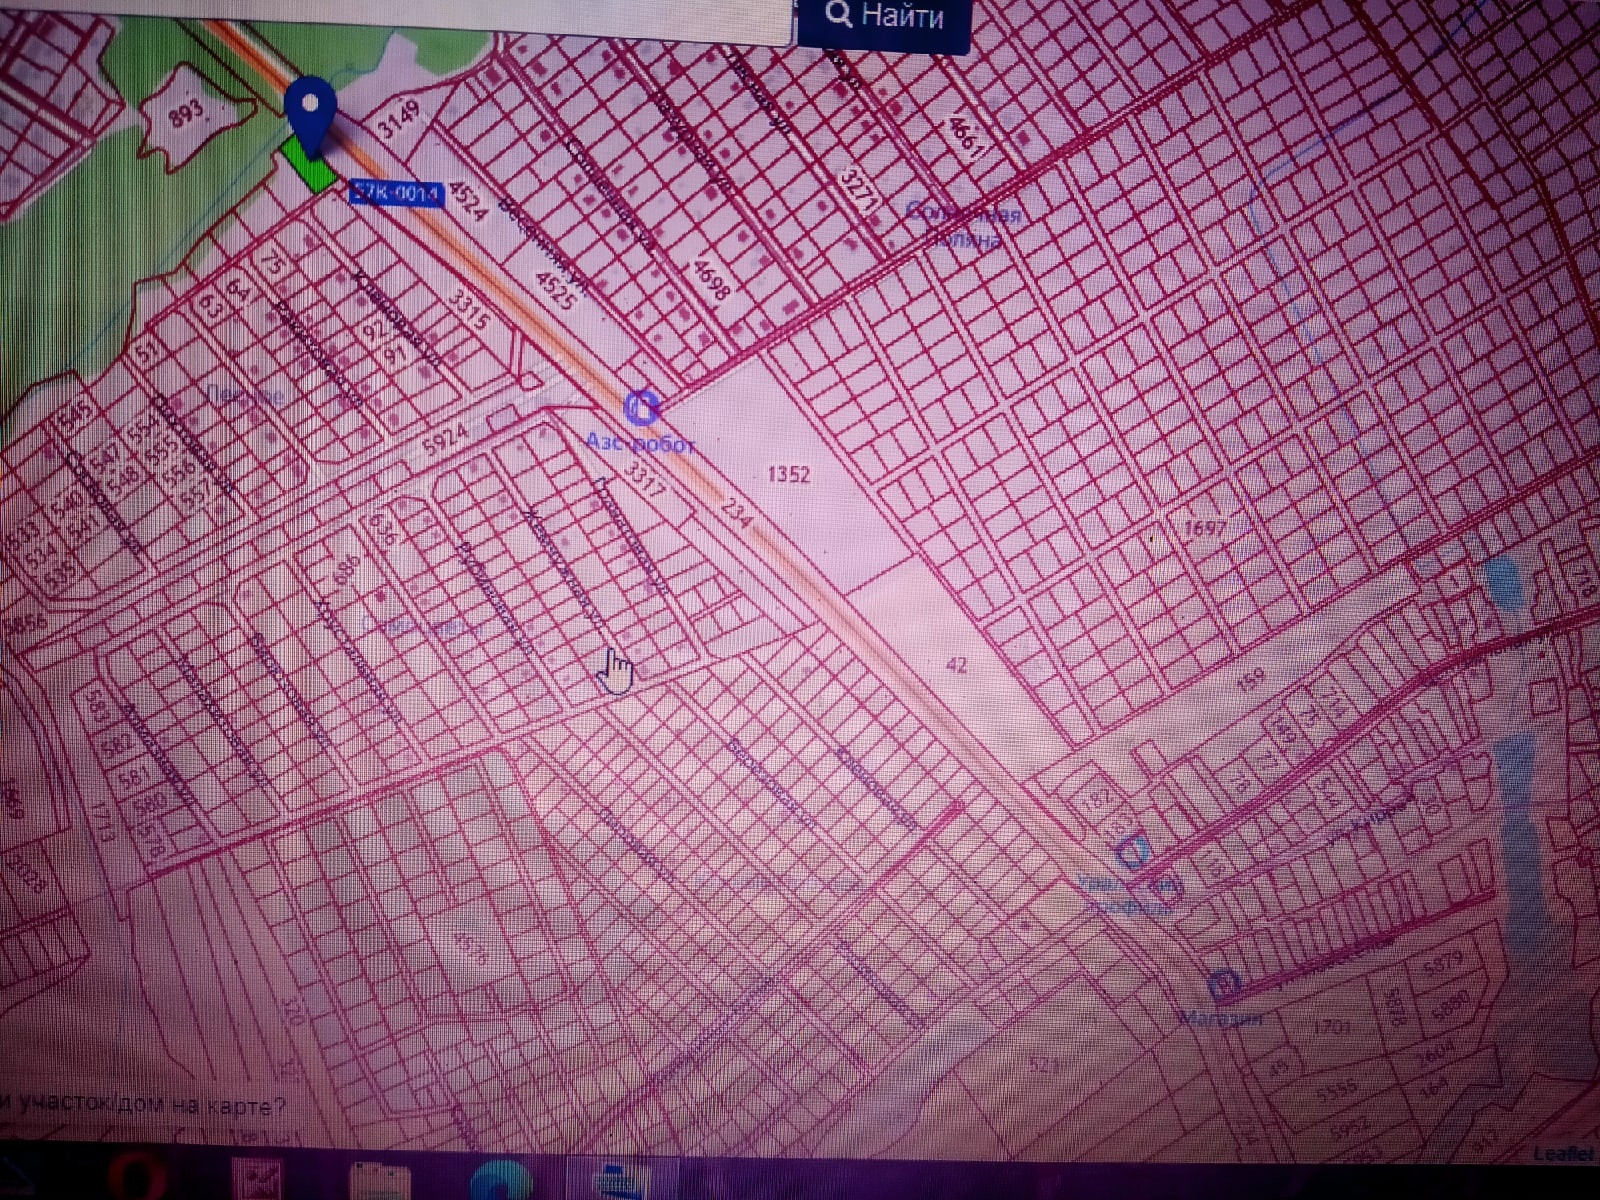1600x1200 pixels.
Task: Select the blue location pin marker
Action: pyautogui.click(x=310, y=117)
